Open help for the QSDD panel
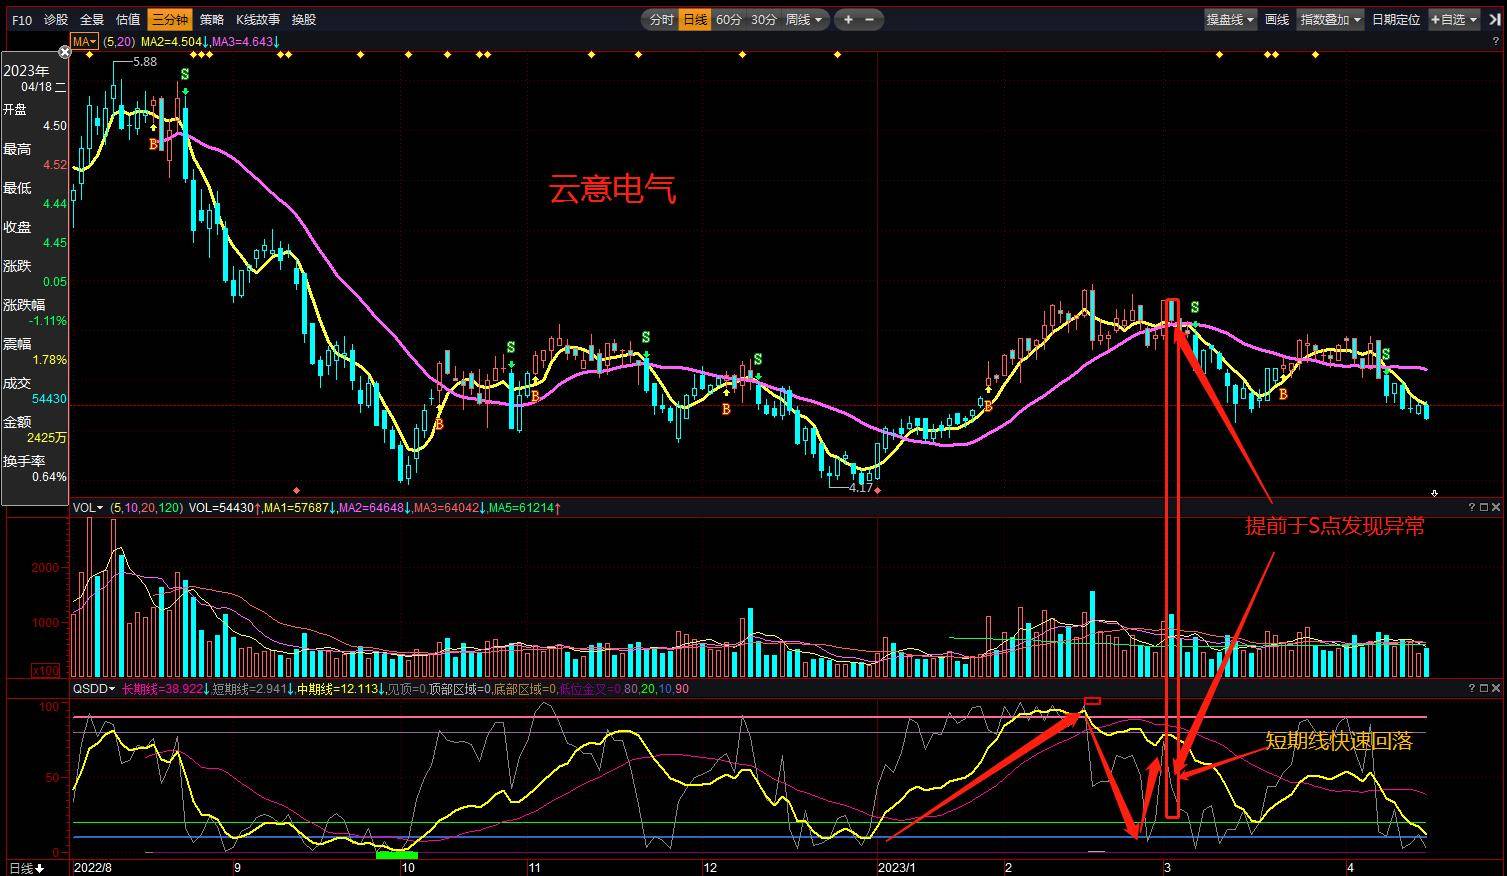The width and height of the screenshot is (1507, 876). 1472,688
